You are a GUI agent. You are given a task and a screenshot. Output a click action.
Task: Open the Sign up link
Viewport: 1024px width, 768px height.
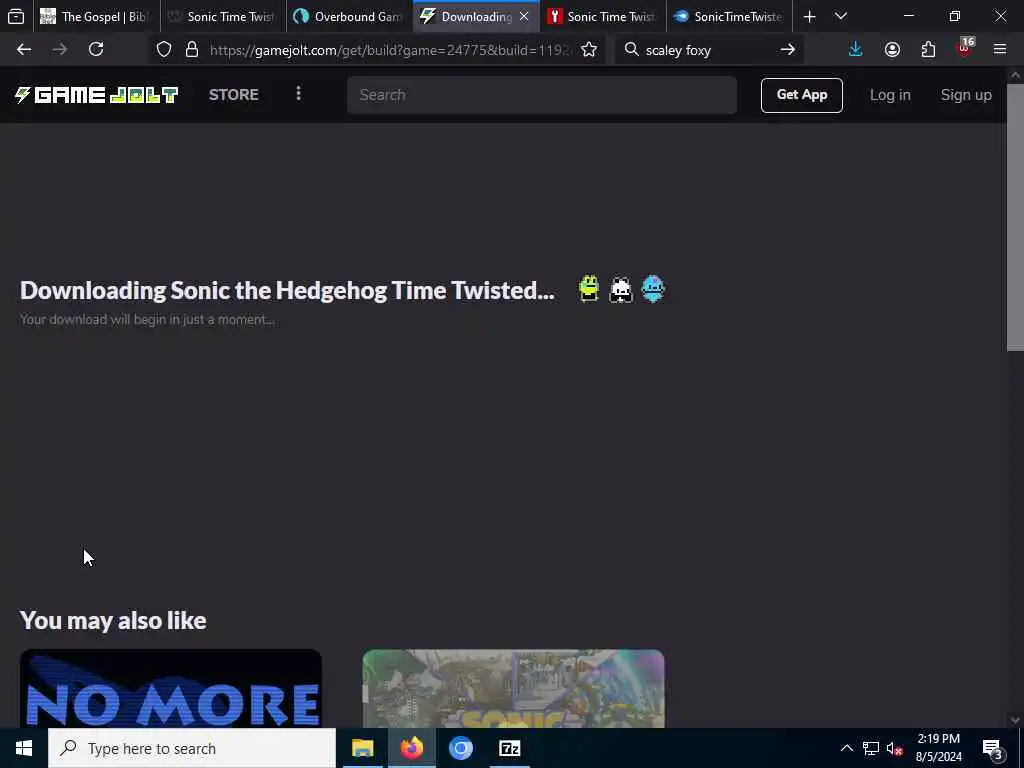click(965, 95)
